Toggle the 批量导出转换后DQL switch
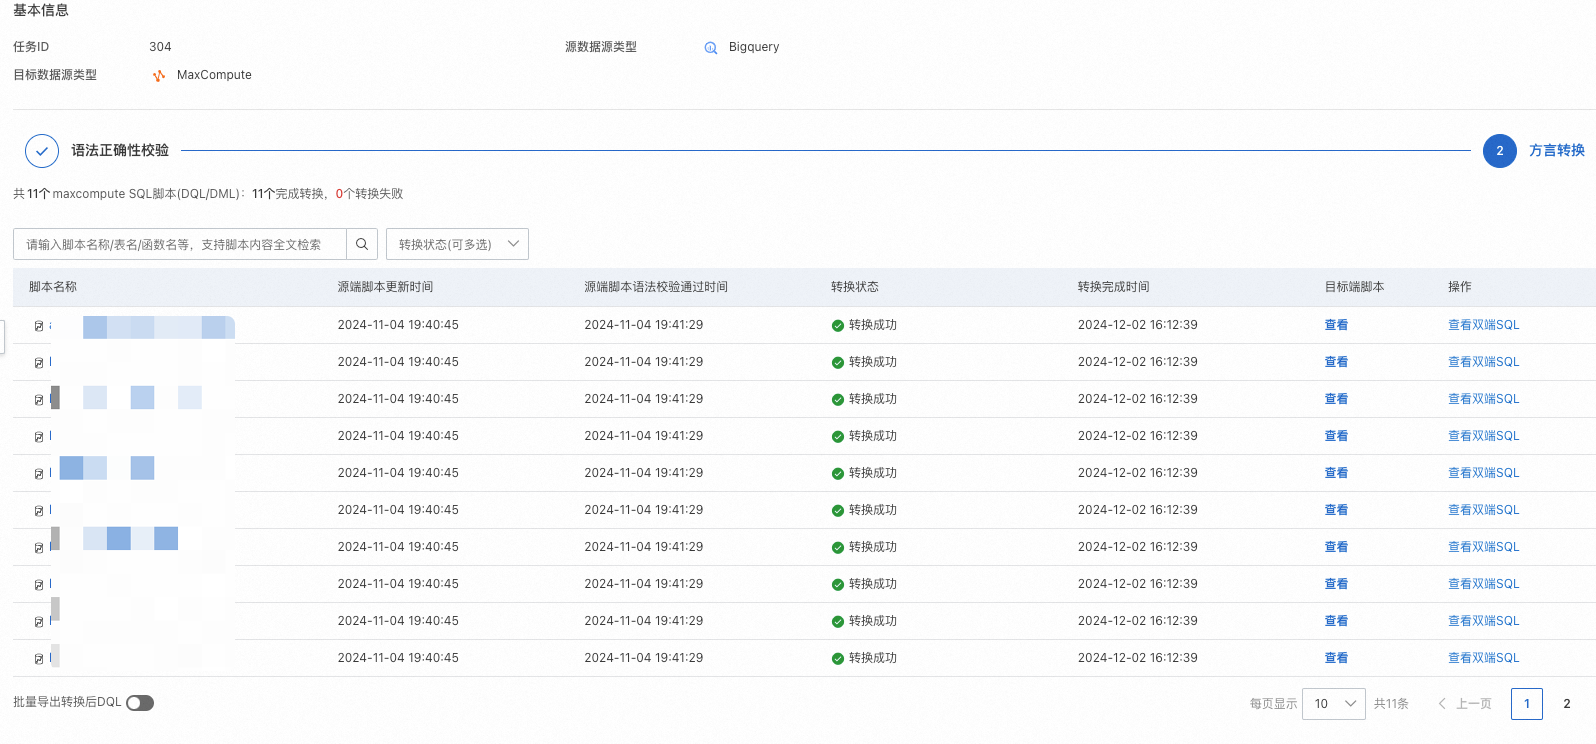 click(140, 703)
